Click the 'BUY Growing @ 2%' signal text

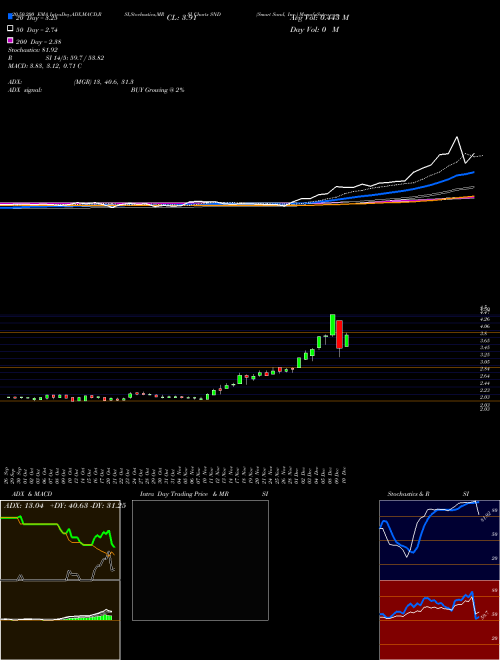[157, 90]
